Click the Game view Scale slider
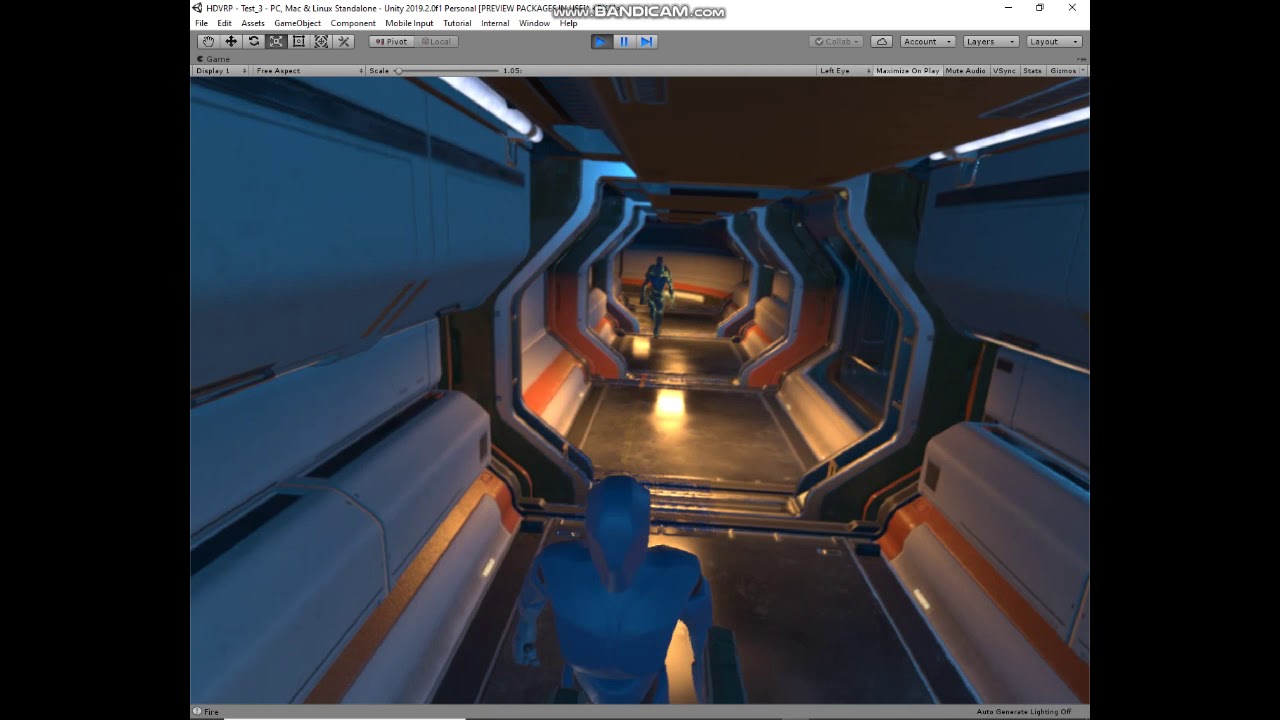Image resolution: width=1280 pixels, height=720 pixels. point(448,71)
